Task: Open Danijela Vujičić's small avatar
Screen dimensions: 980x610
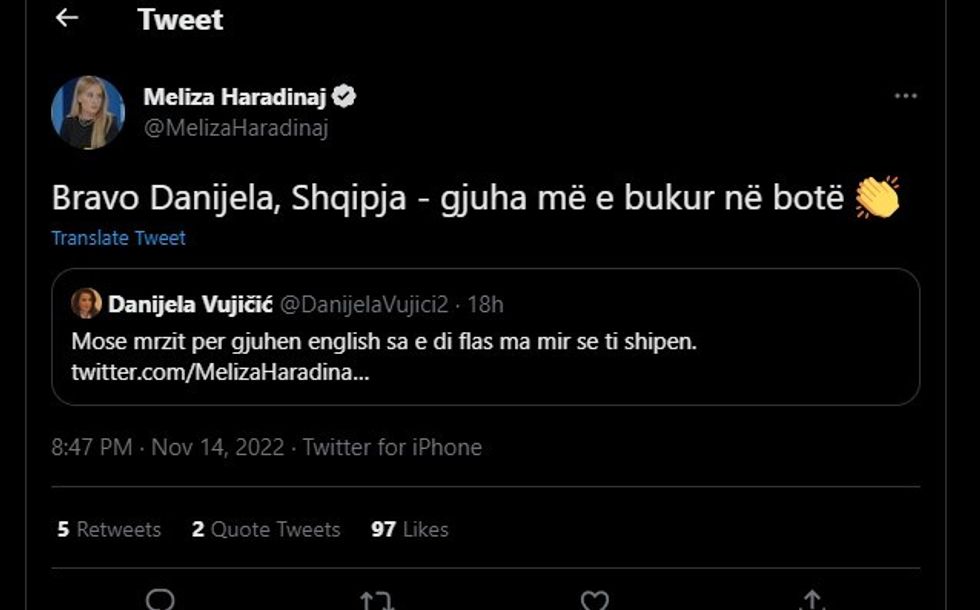Action: click(86, 303)
